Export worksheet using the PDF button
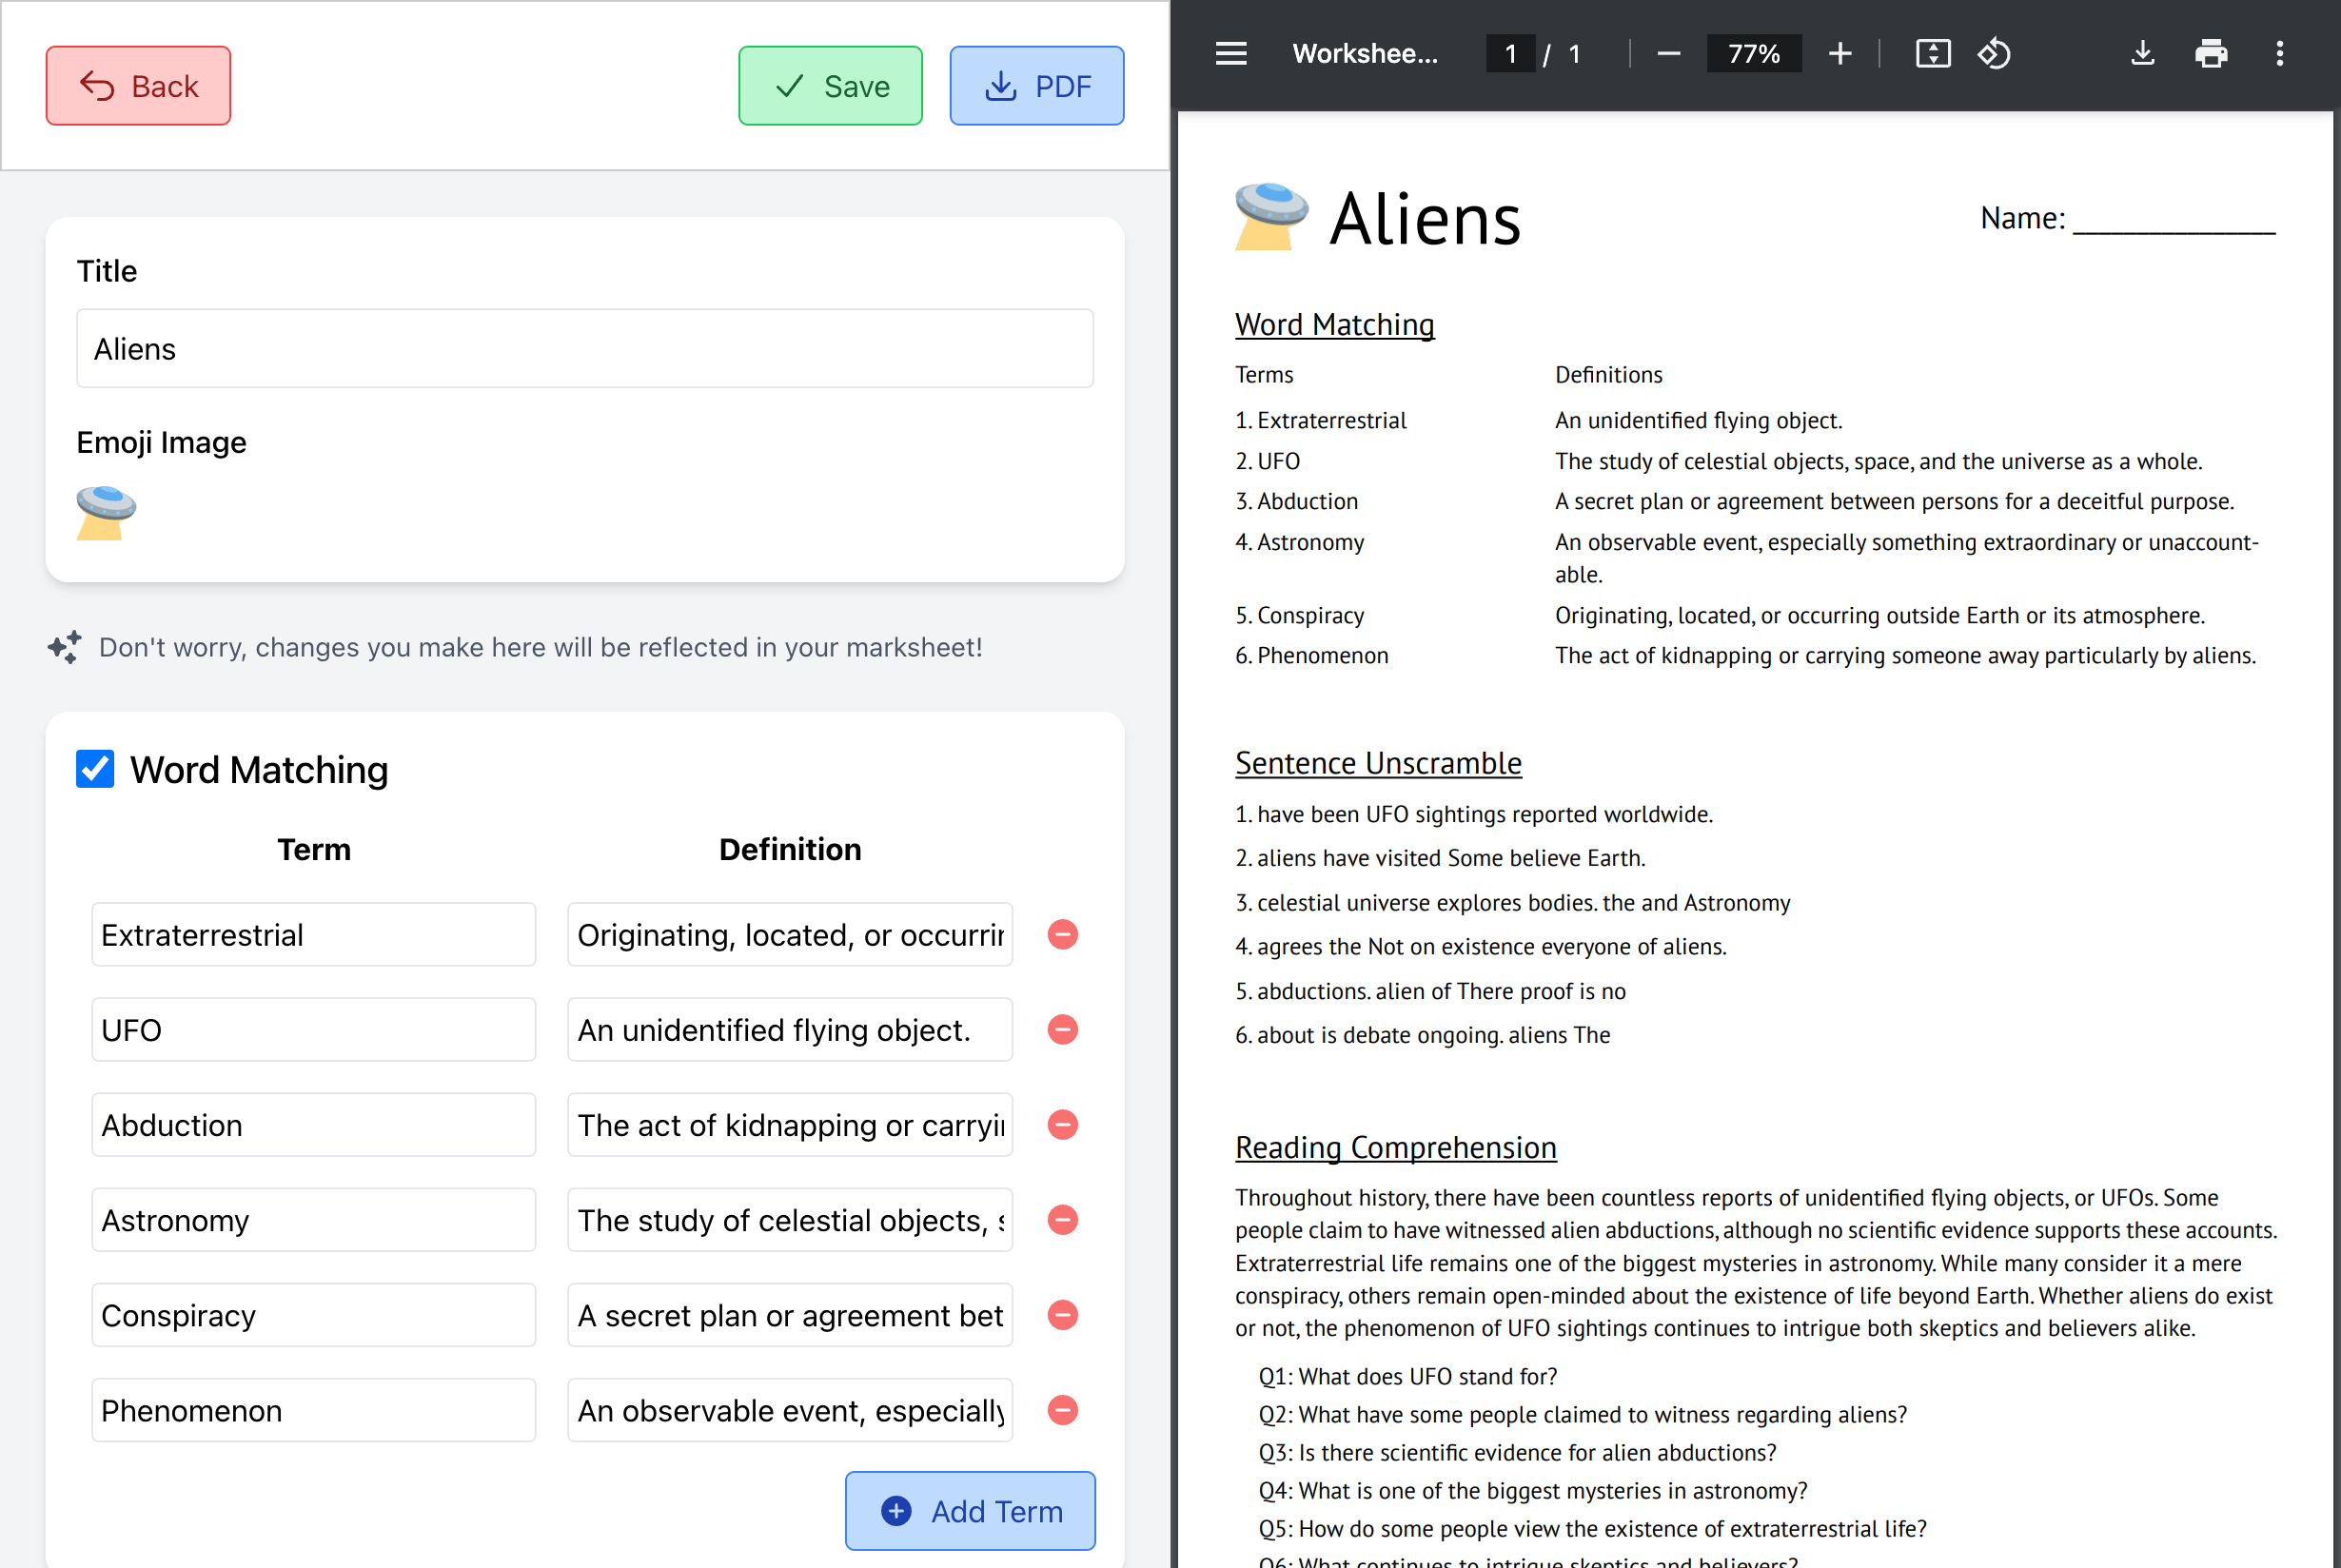This screenshot has width=2341, height=1568. tap(1036, 86)
